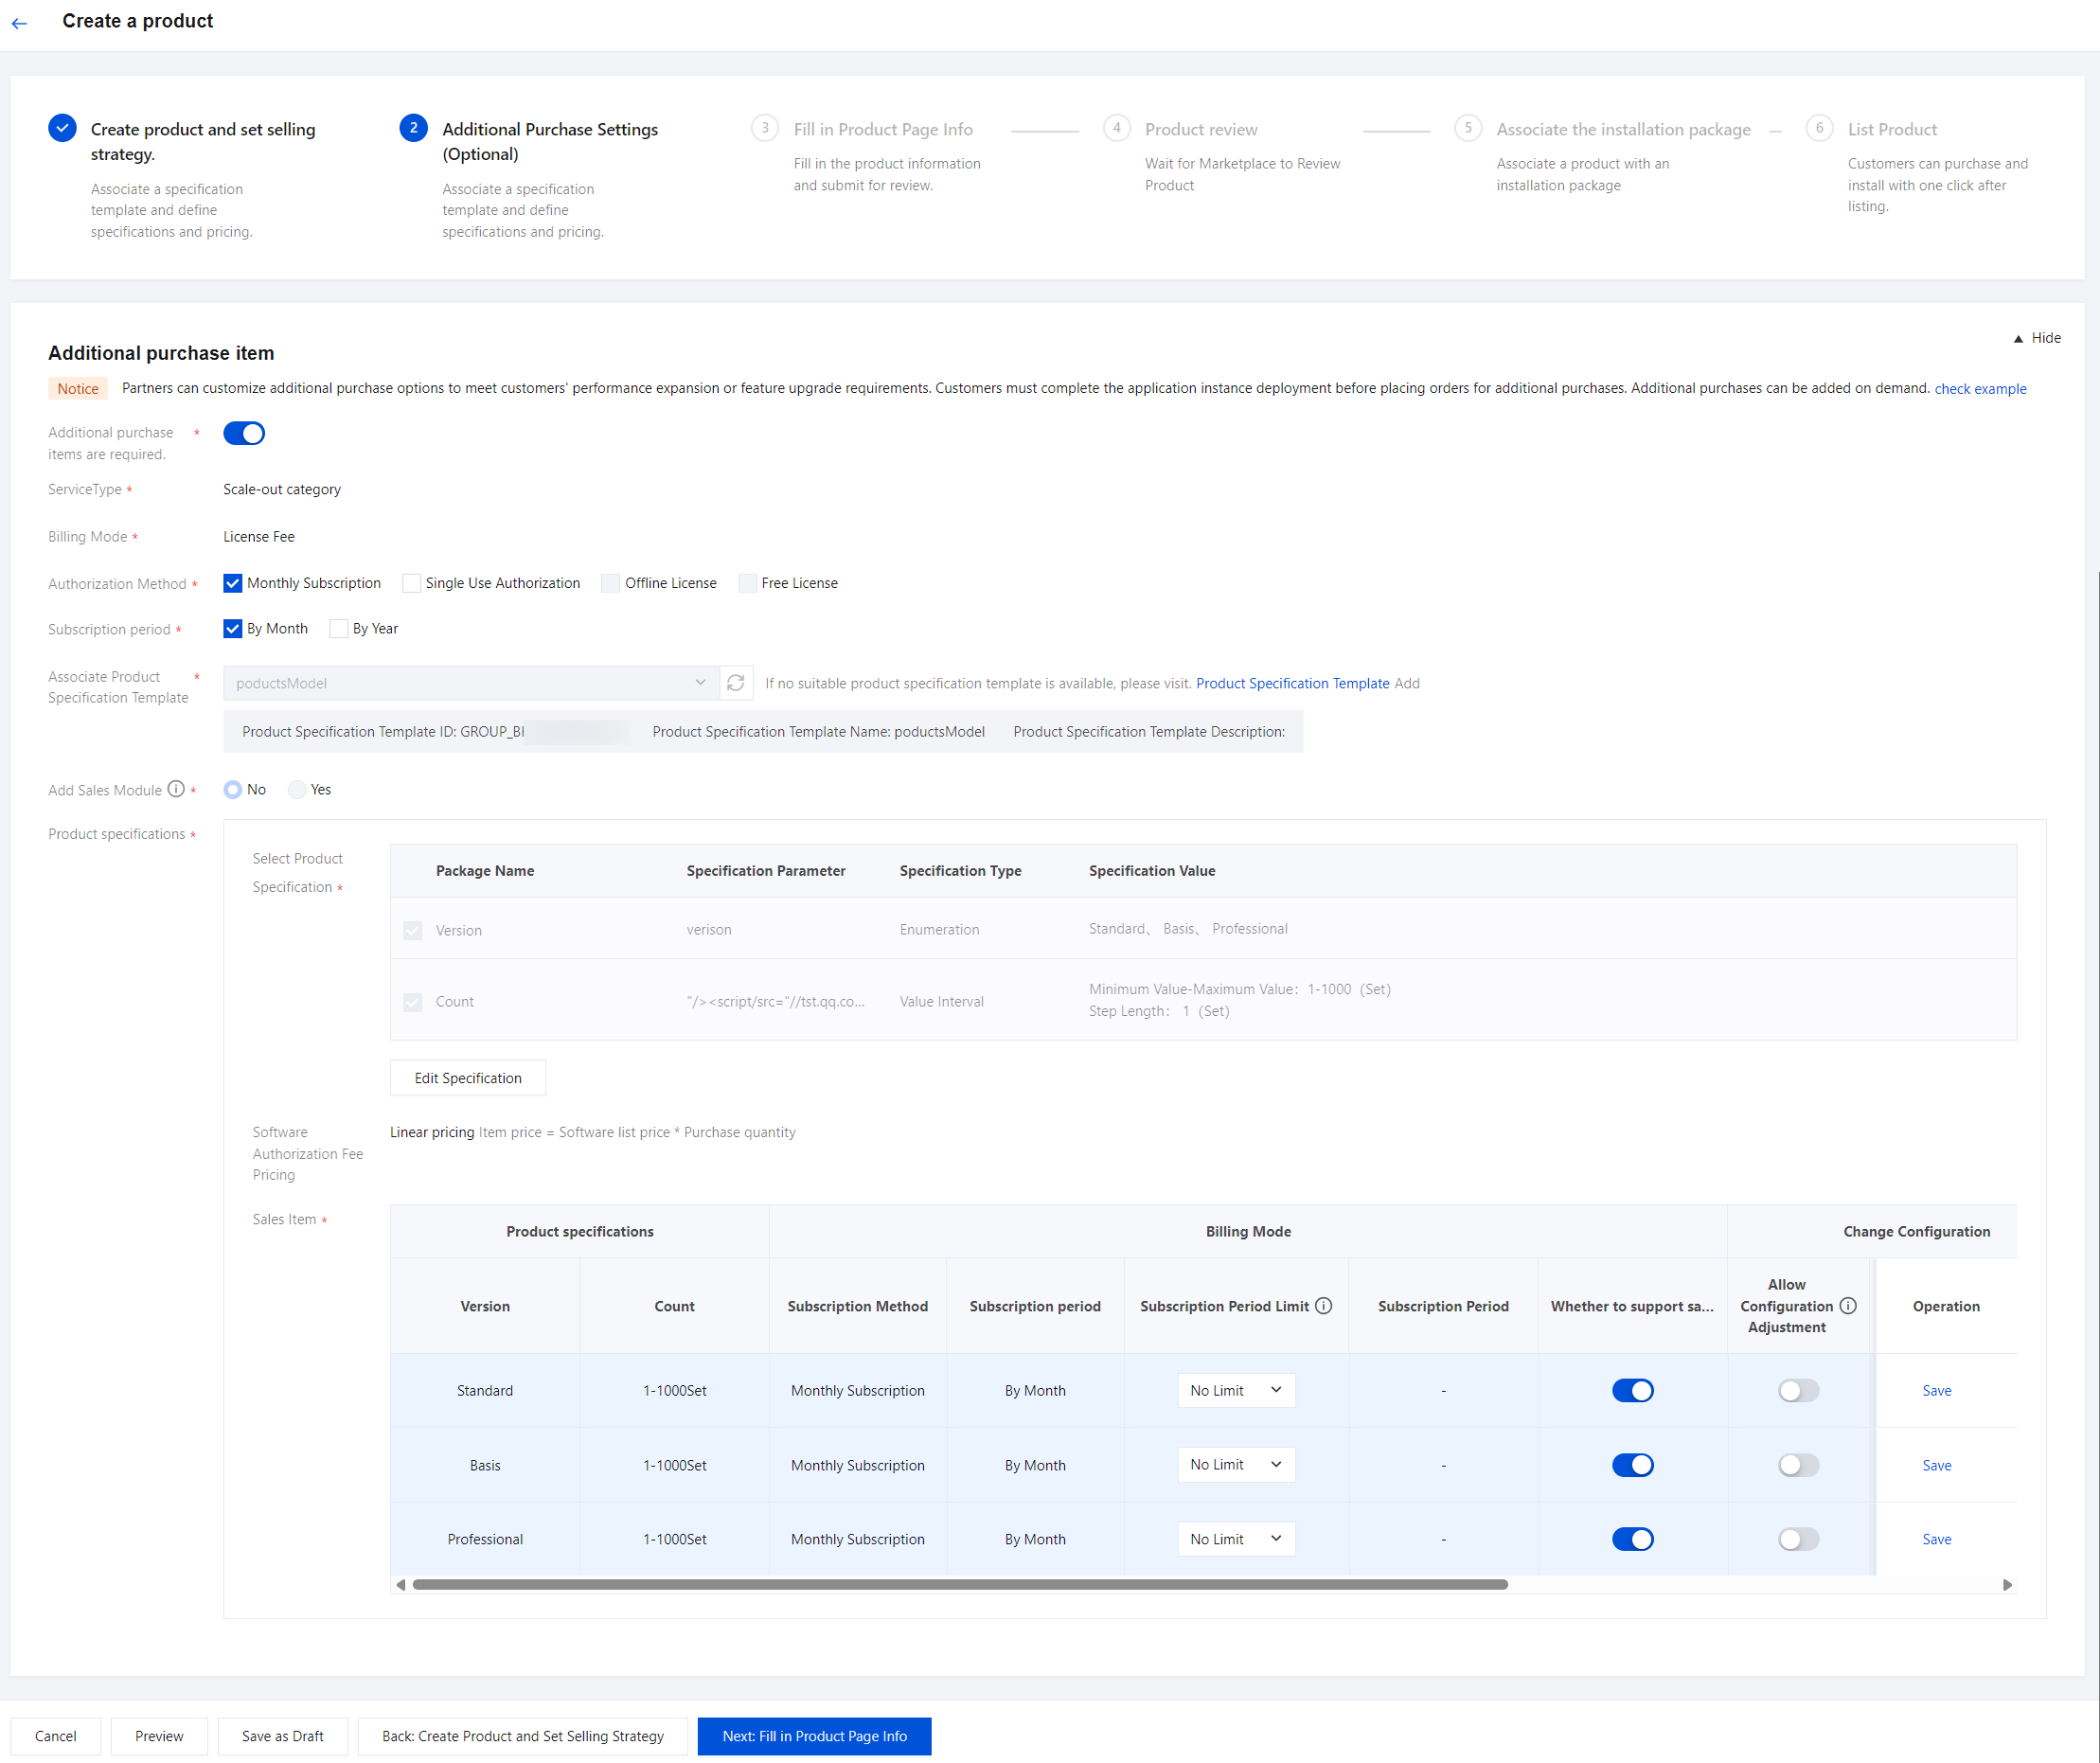Toggle the Additional purchase items required switch
The width and height of the screenshot is (2100, 1763).
244,433
